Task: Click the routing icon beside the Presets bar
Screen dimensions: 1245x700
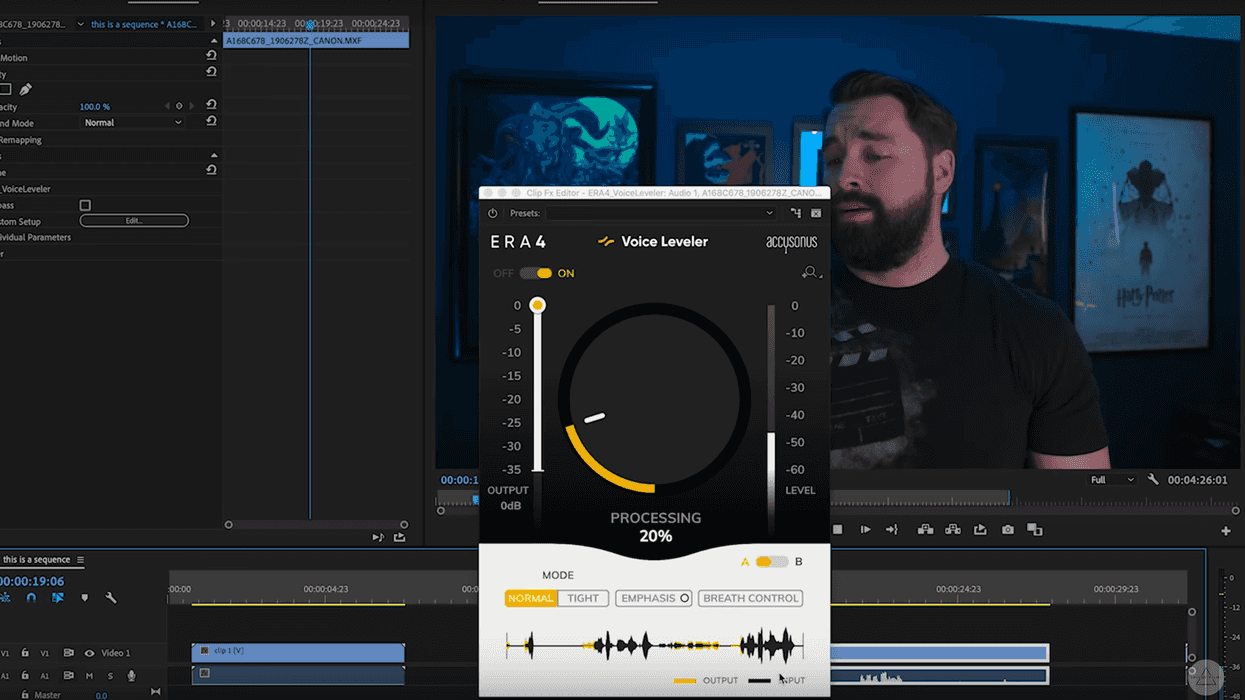Action: pos(796,213)
